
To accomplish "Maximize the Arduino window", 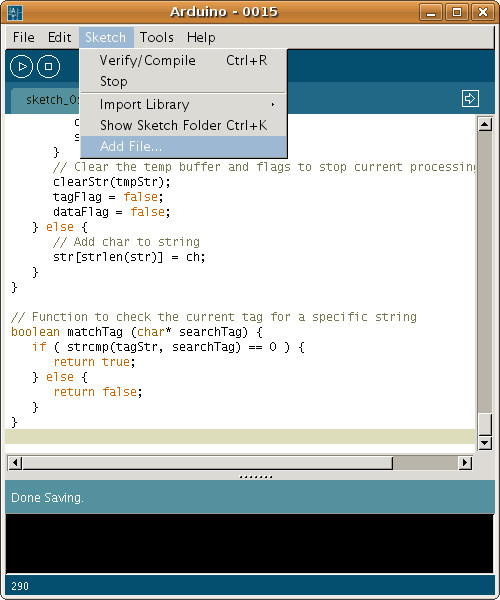I will point(457,13).
